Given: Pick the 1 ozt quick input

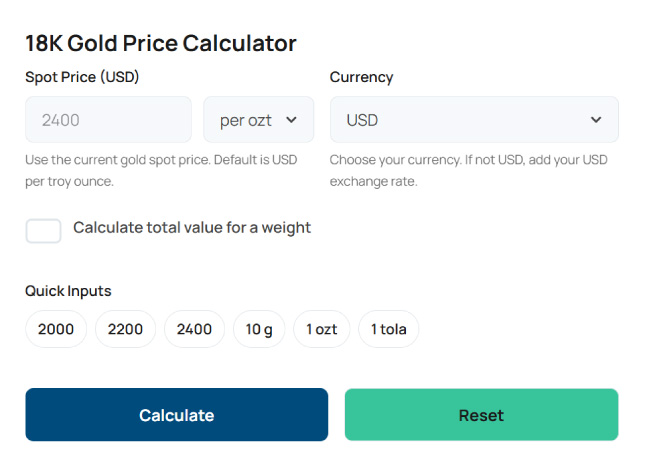Looking at the screenshot, I should [321, 329].
